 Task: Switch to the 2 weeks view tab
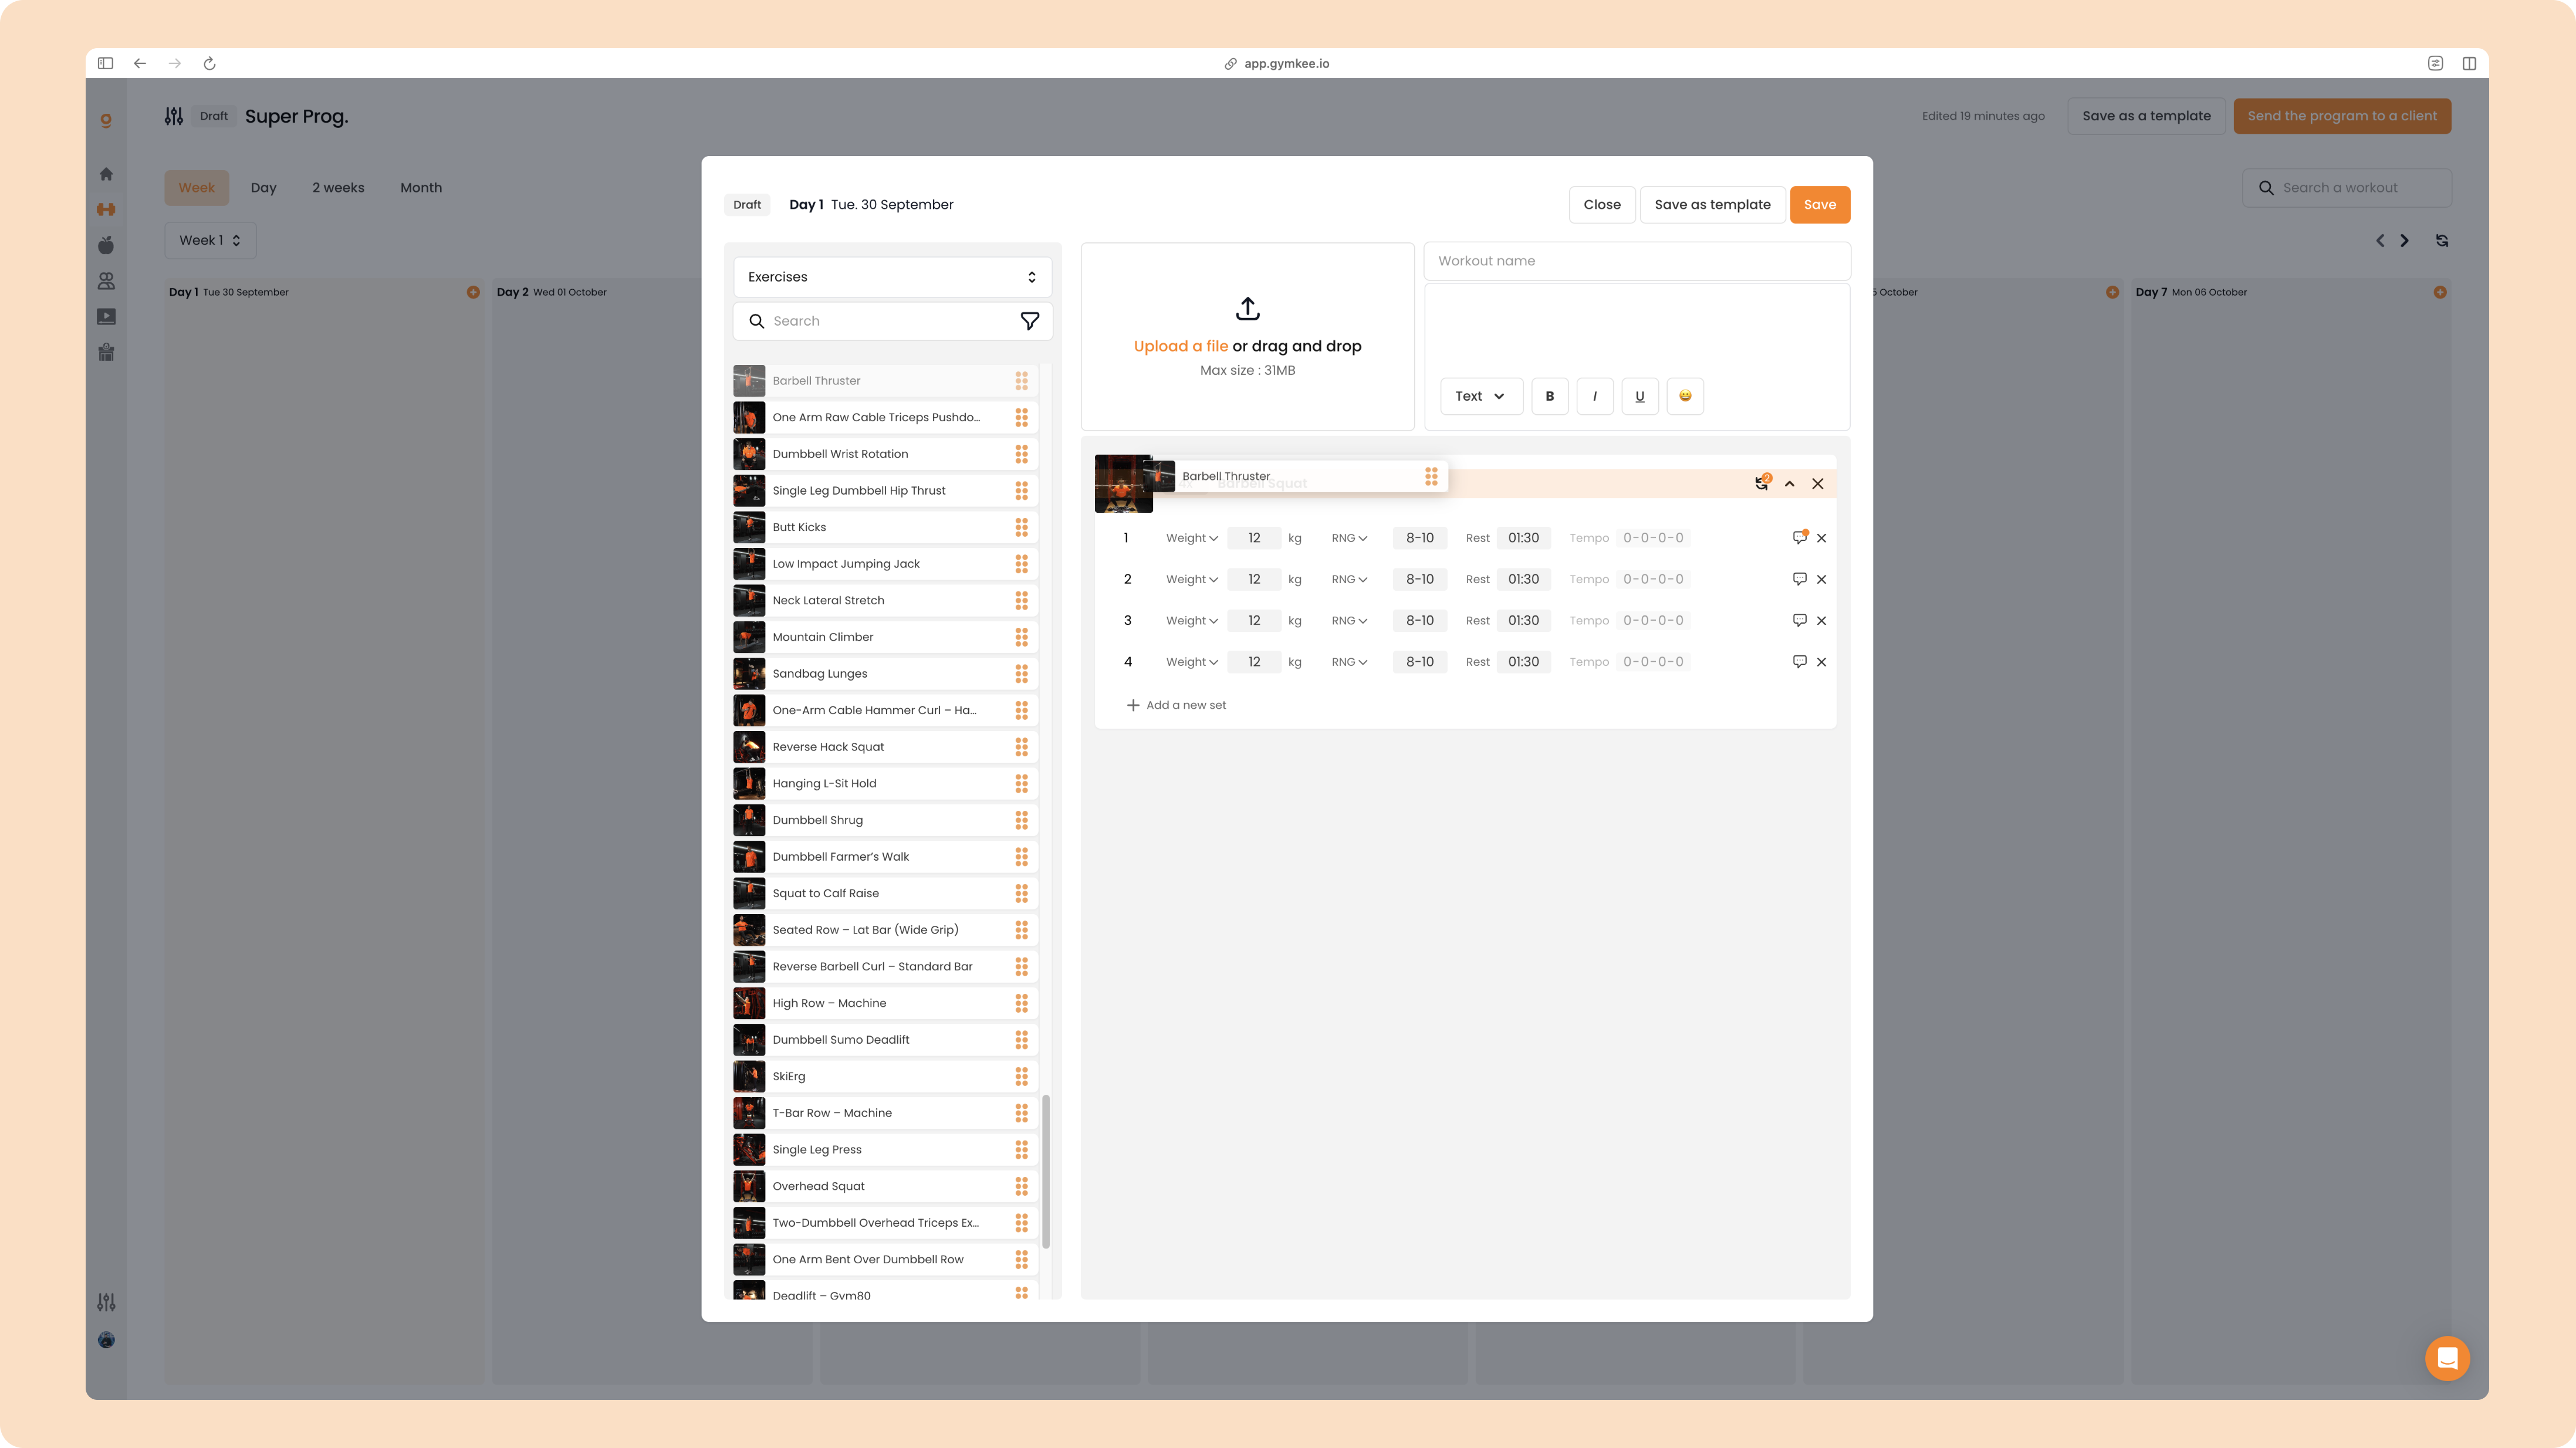click(338, 188)
